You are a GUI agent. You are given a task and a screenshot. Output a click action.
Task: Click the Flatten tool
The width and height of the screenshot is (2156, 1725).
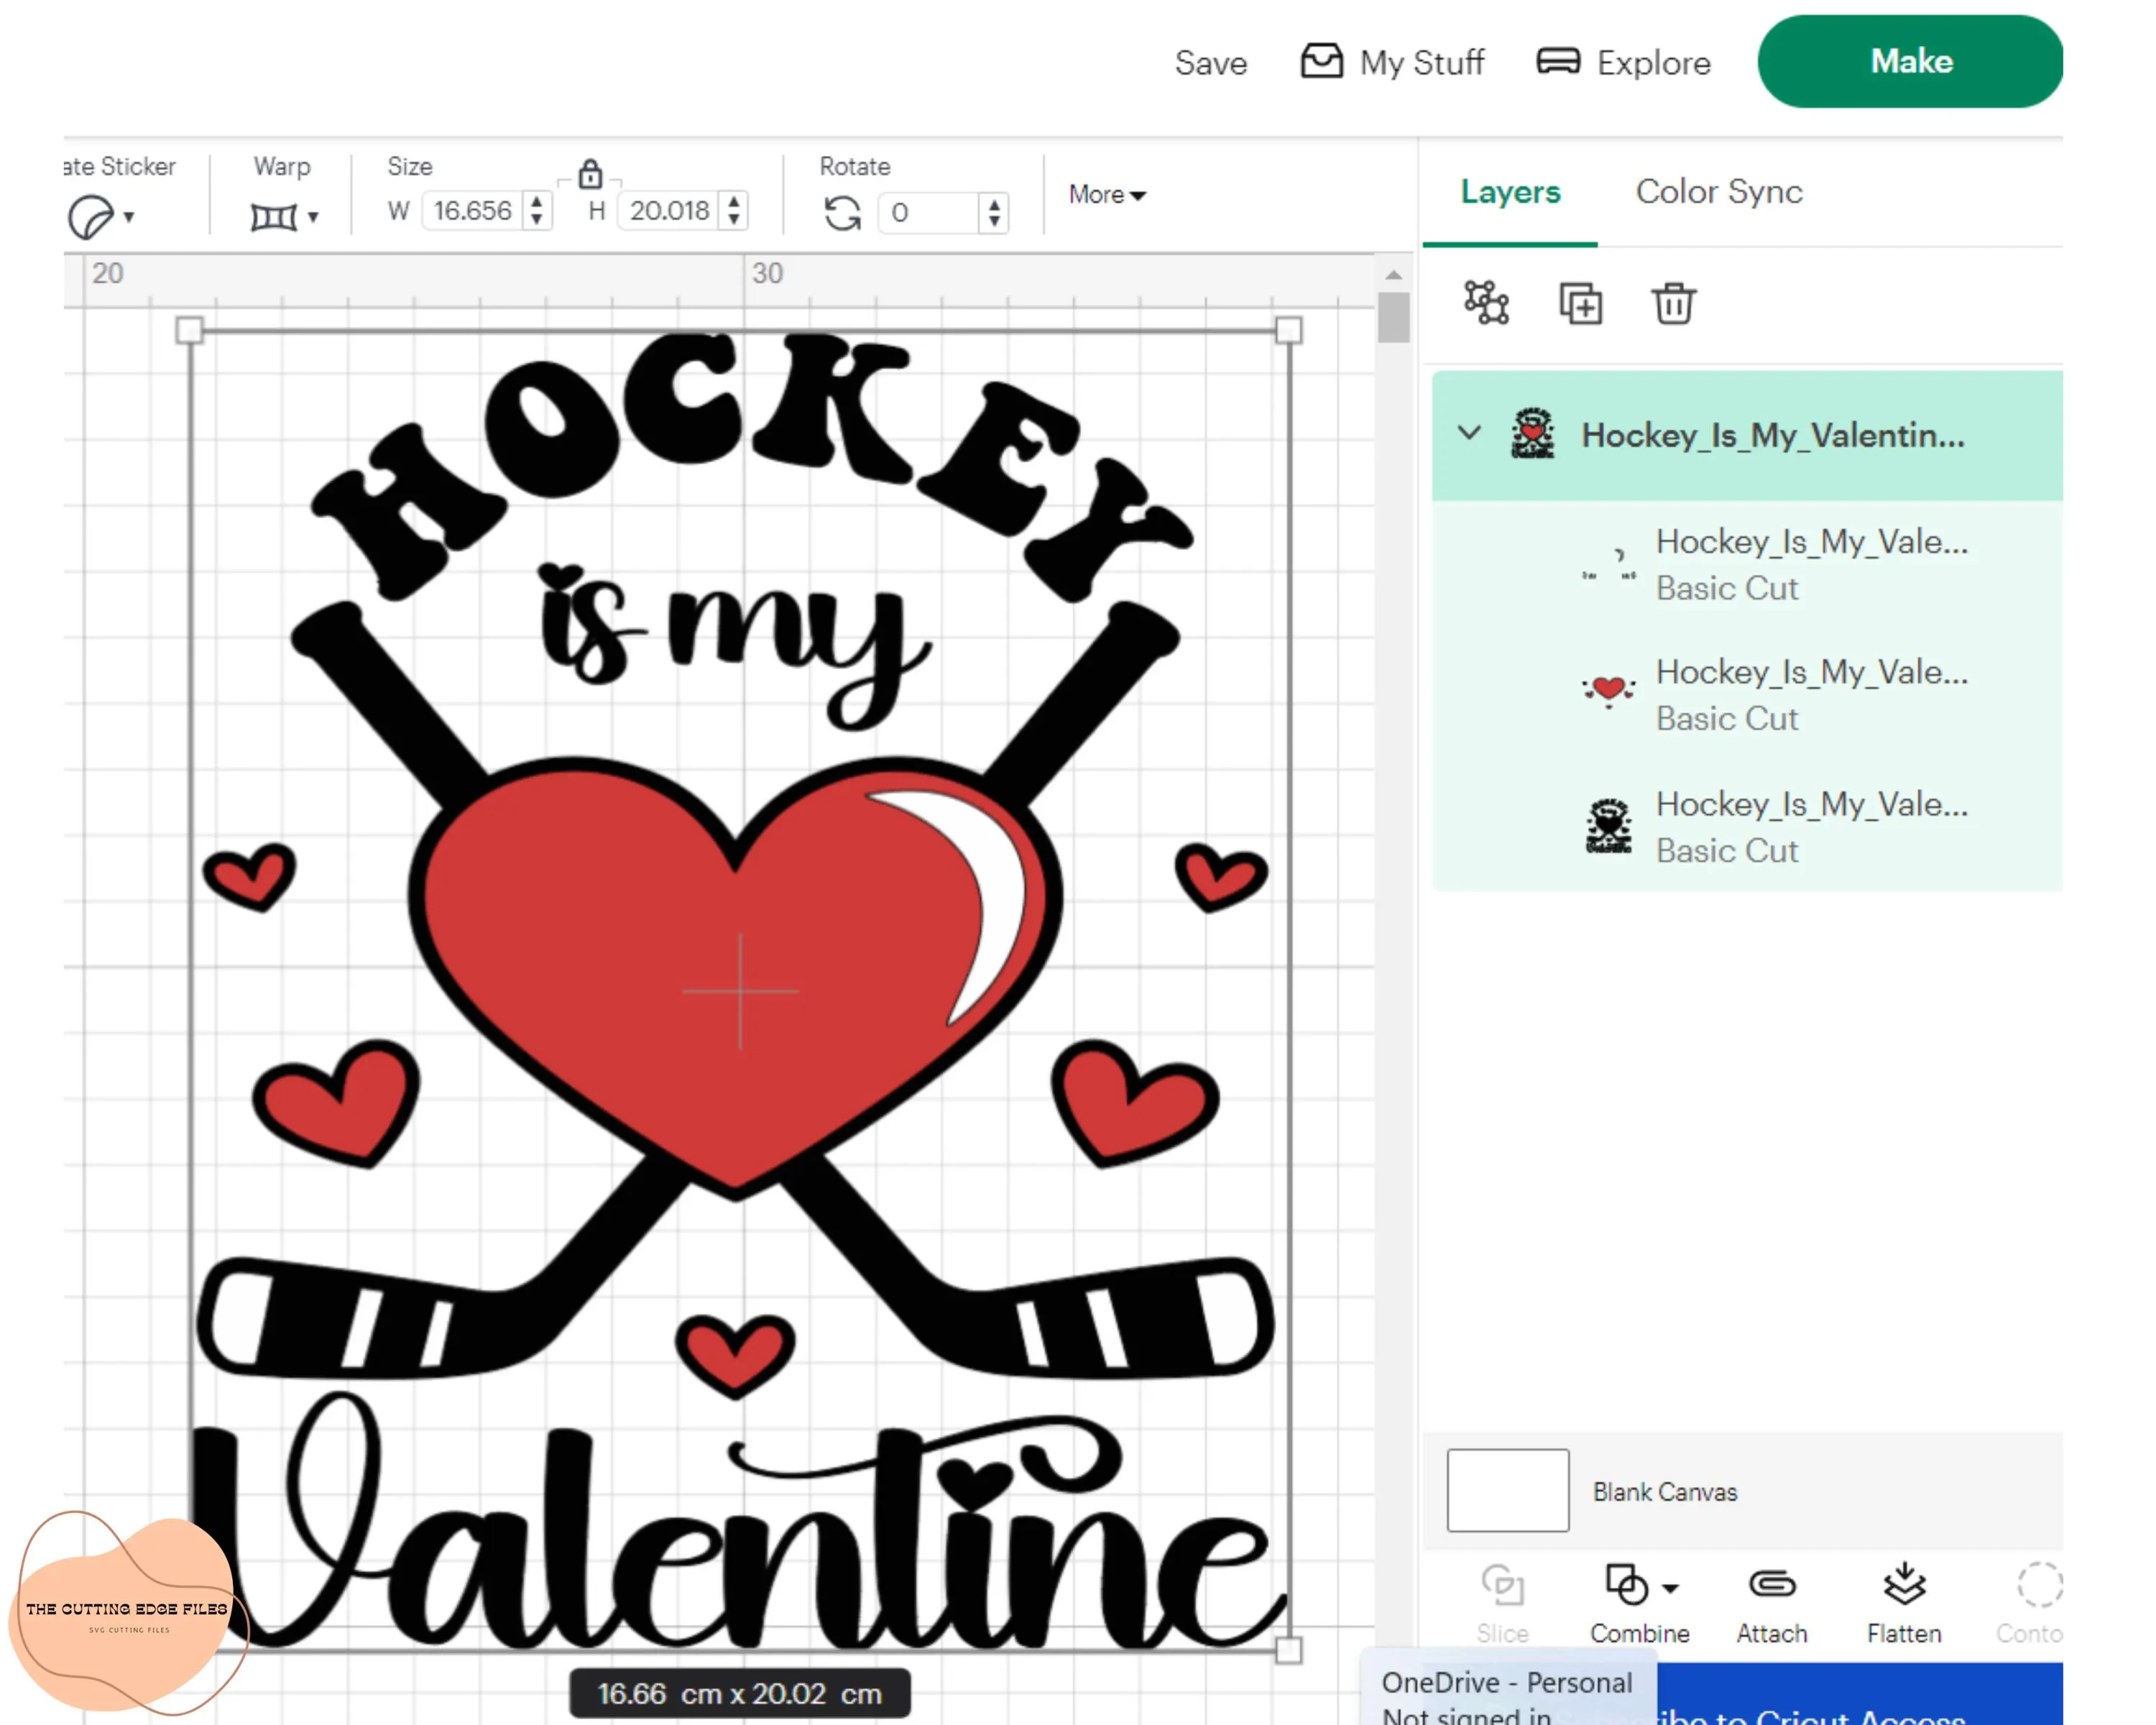click(x=1904, y=1603)
